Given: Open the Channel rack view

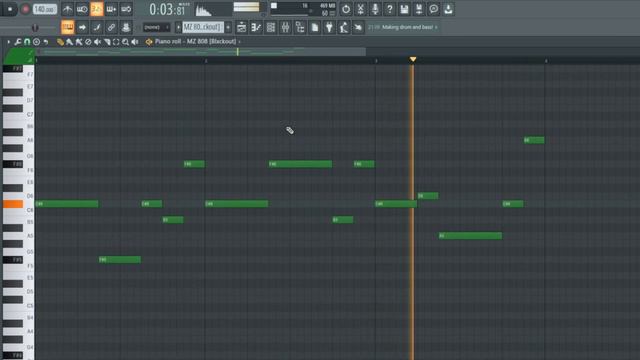Looking at the screenshot, I should (271, 27).
